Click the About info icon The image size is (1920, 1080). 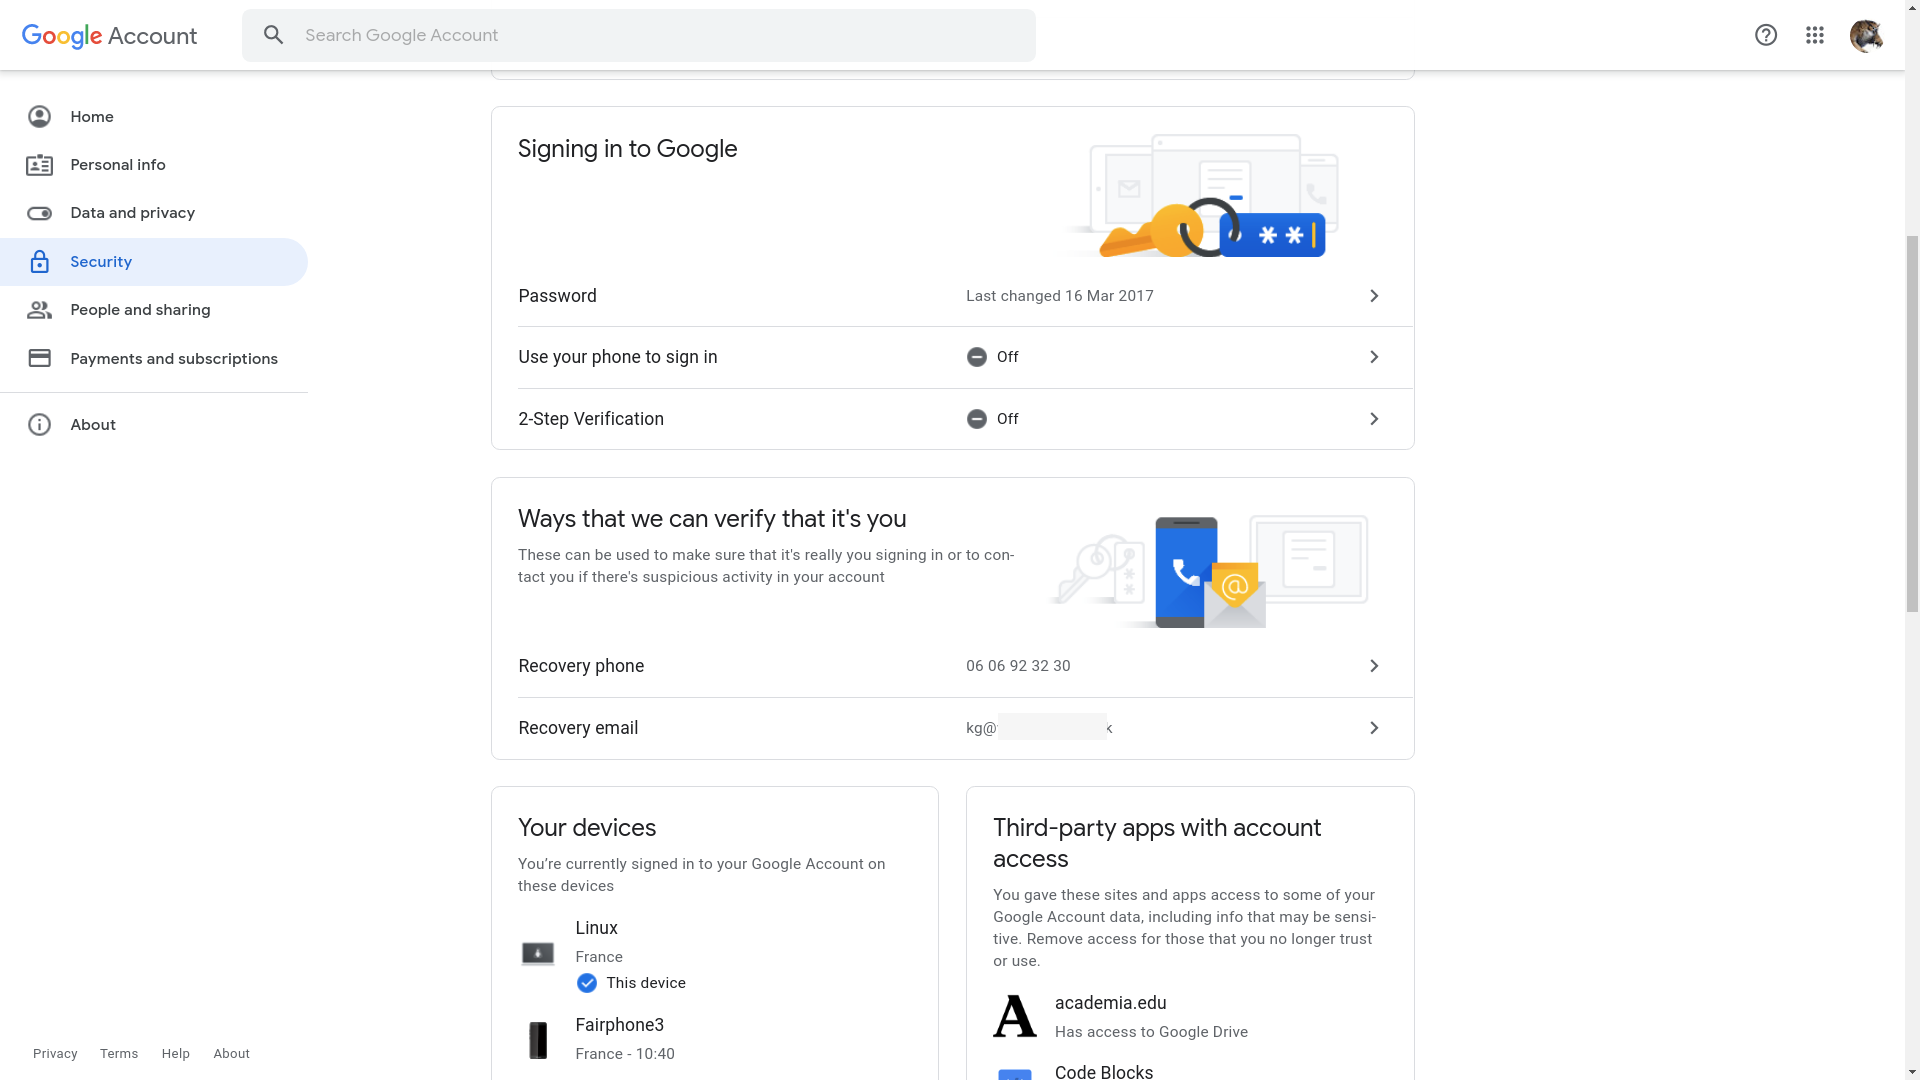(x=39, y=425)
